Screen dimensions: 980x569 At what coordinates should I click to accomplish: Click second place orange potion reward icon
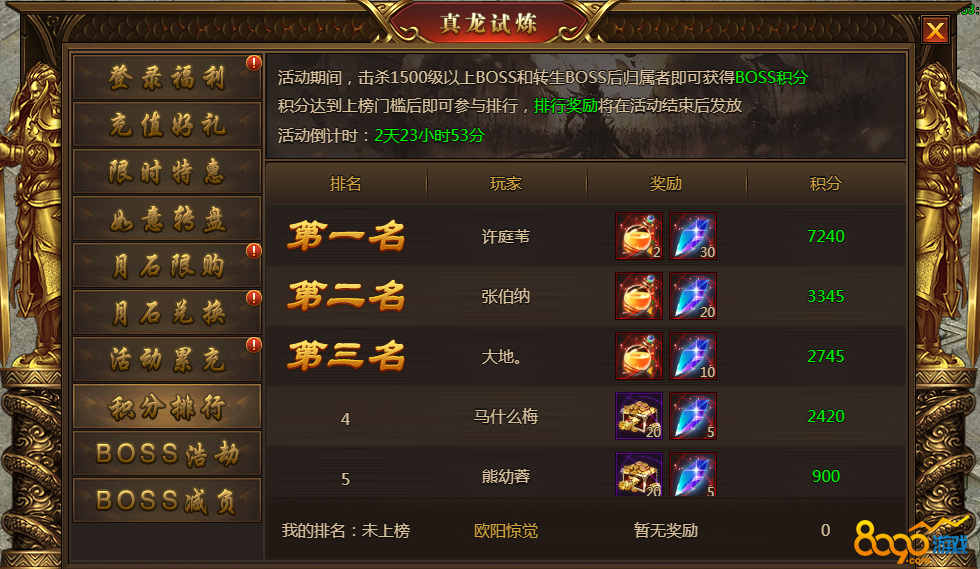(x=639, y=296)
